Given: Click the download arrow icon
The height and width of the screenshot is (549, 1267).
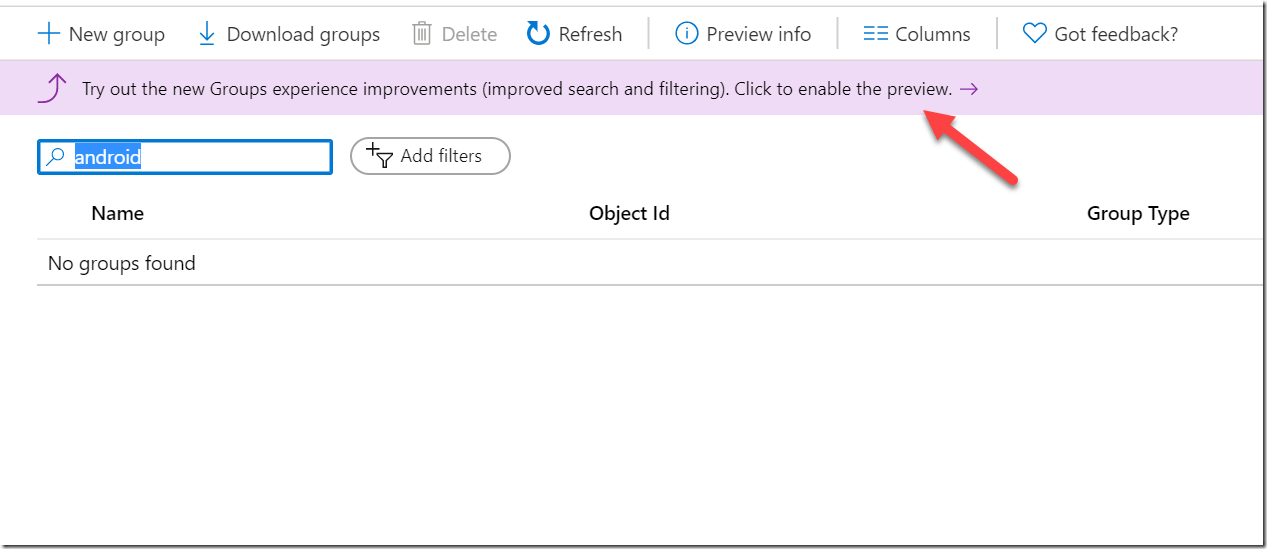Looking at the screenshot, I should pyautogui.click(x=207, y=34).
